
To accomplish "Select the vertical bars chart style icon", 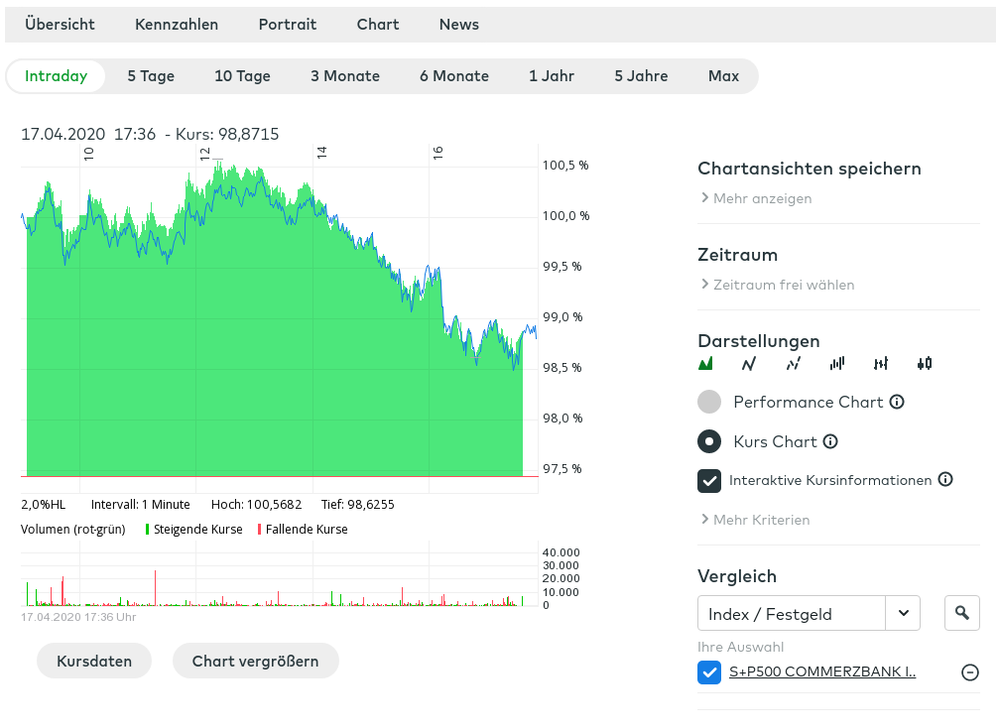I will [x=837, y=363].
